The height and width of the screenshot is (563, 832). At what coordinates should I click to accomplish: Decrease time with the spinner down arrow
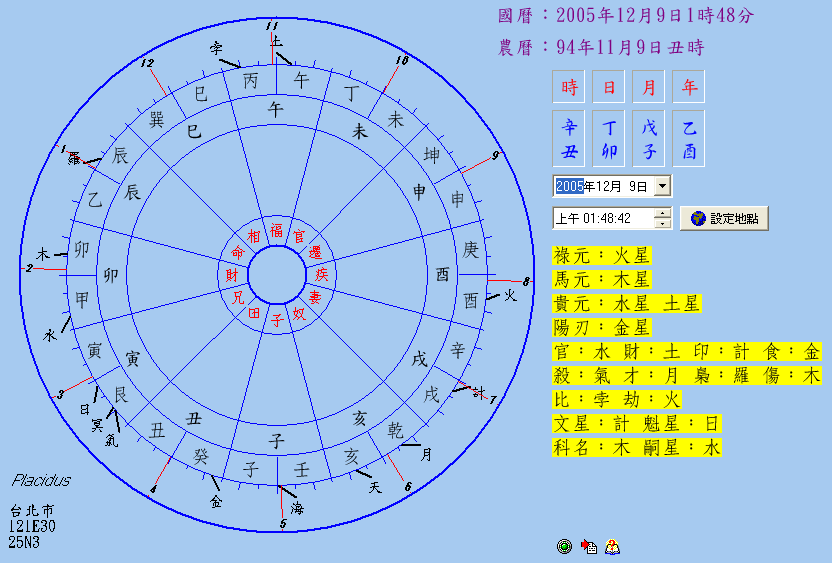[x=662, y=223]
